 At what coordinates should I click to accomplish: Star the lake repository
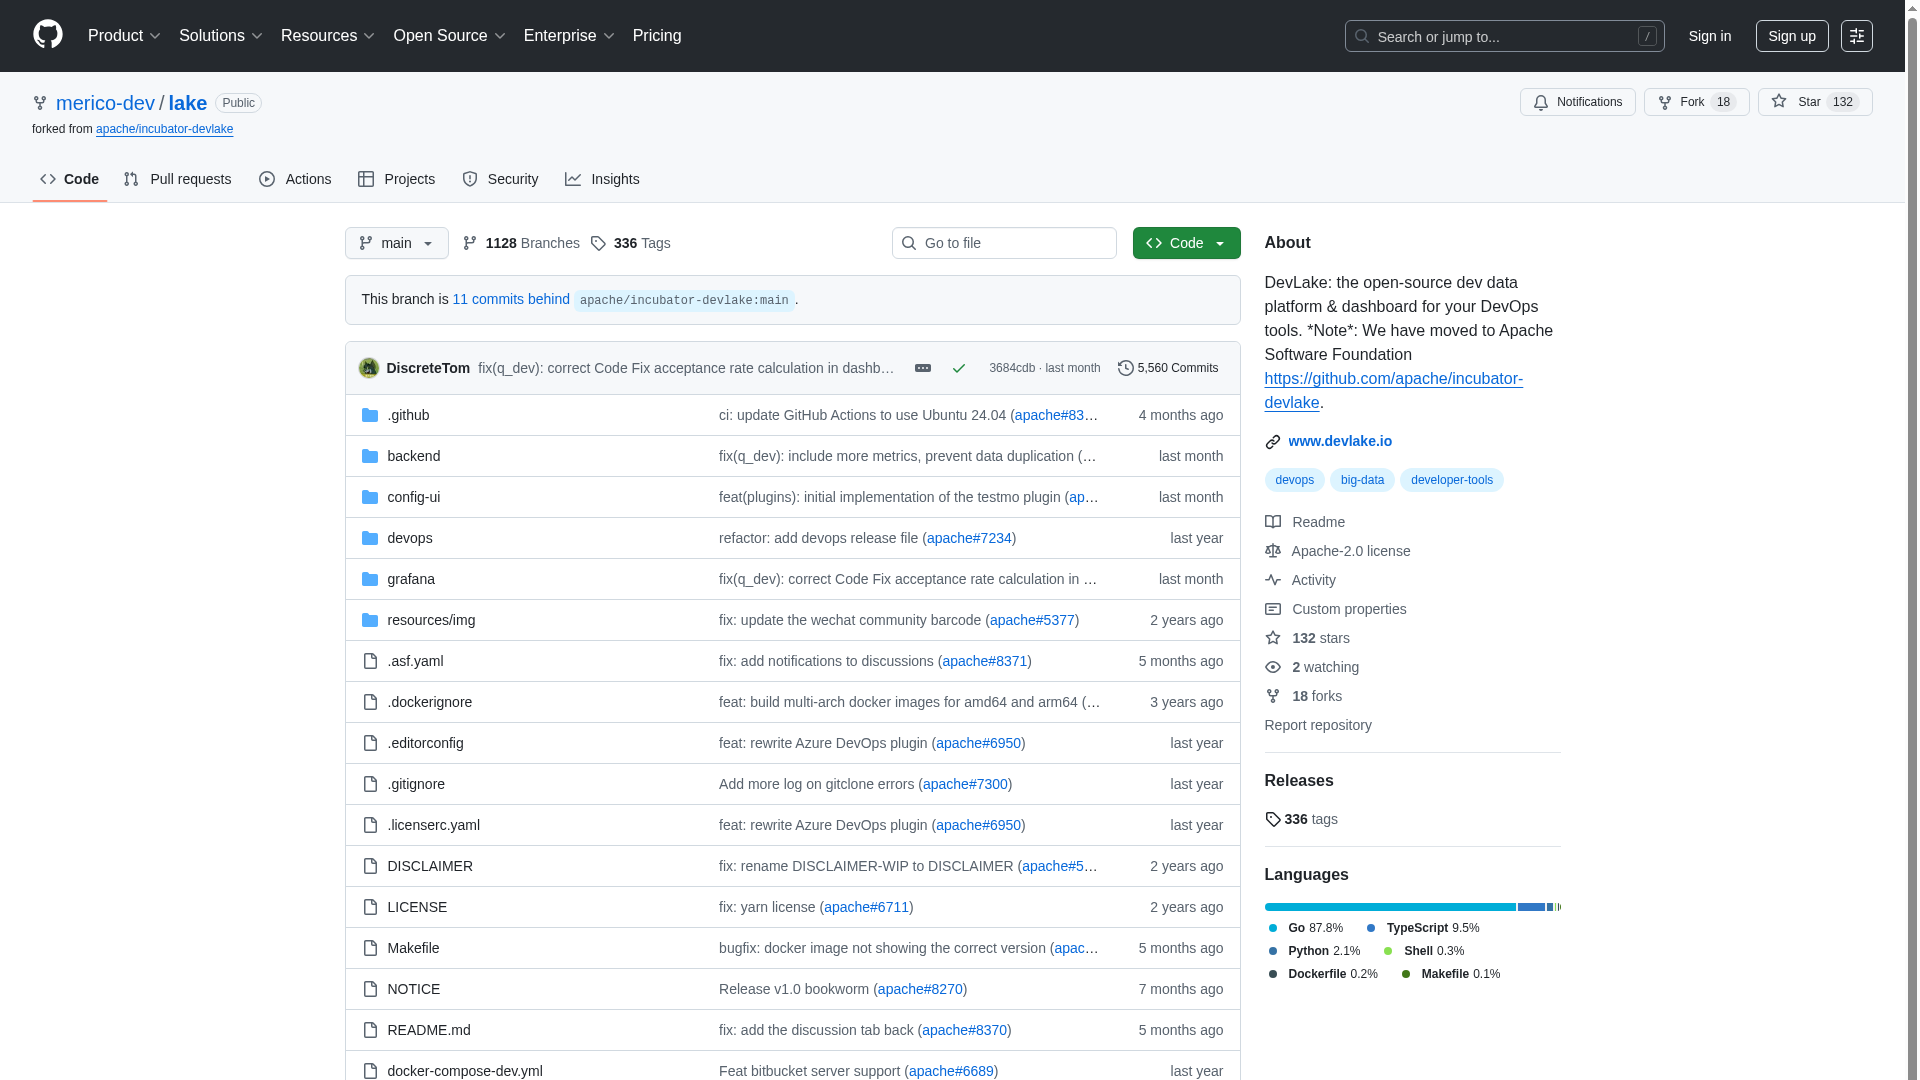[1815, 102]
